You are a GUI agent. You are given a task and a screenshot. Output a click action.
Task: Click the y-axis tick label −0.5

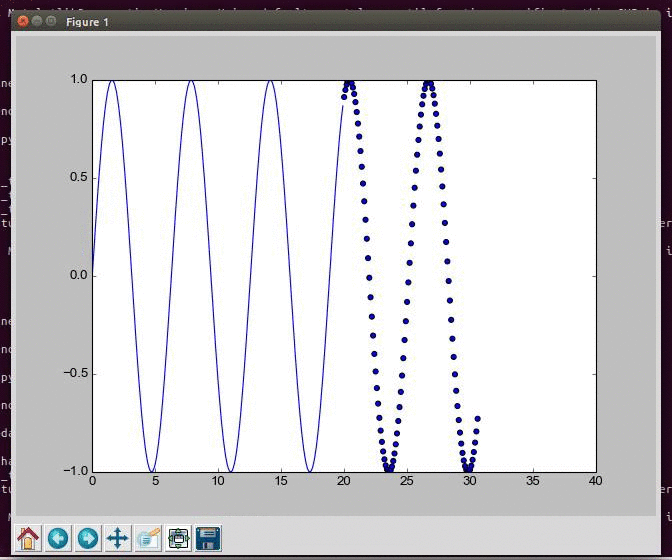click(75, 373)
